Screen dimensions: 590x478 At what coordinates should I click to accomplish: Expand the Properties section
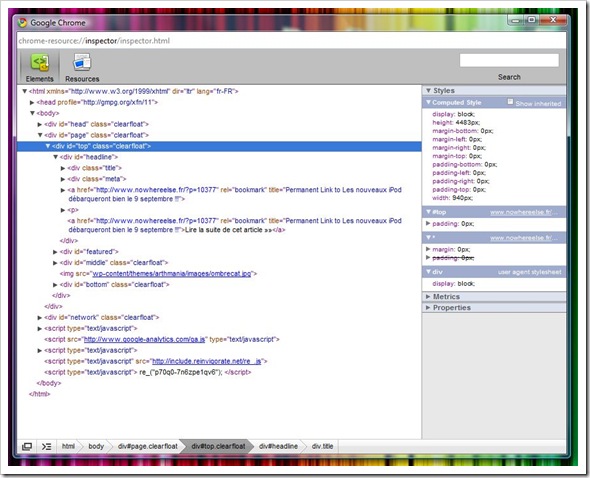tap(428, 308)
